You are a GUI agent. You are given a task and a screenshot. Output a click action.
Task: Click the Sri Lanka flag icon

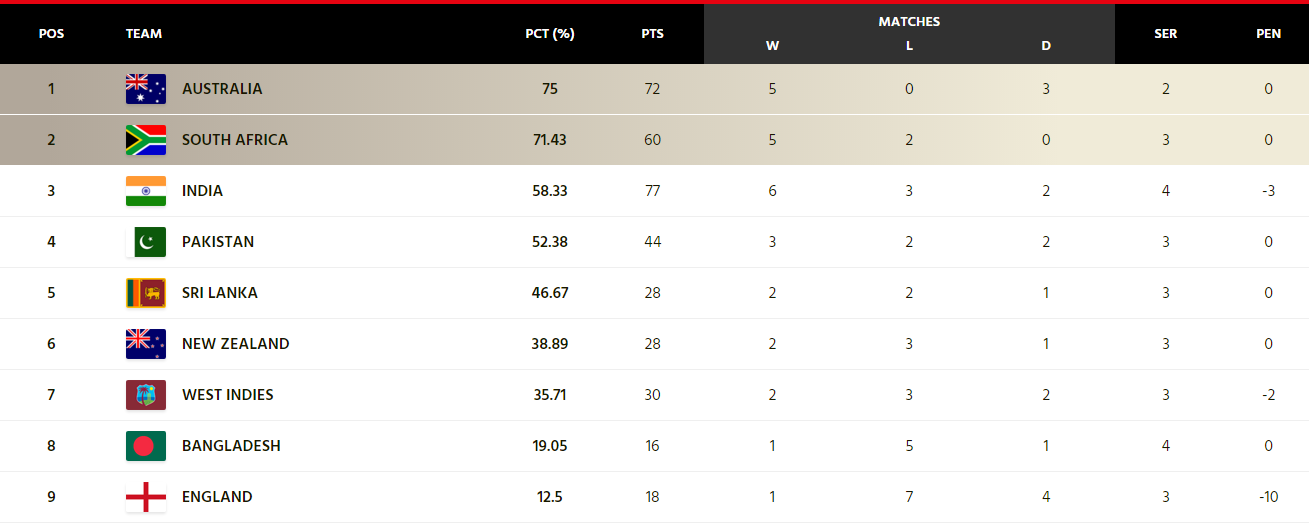click(x=145, y=293)
